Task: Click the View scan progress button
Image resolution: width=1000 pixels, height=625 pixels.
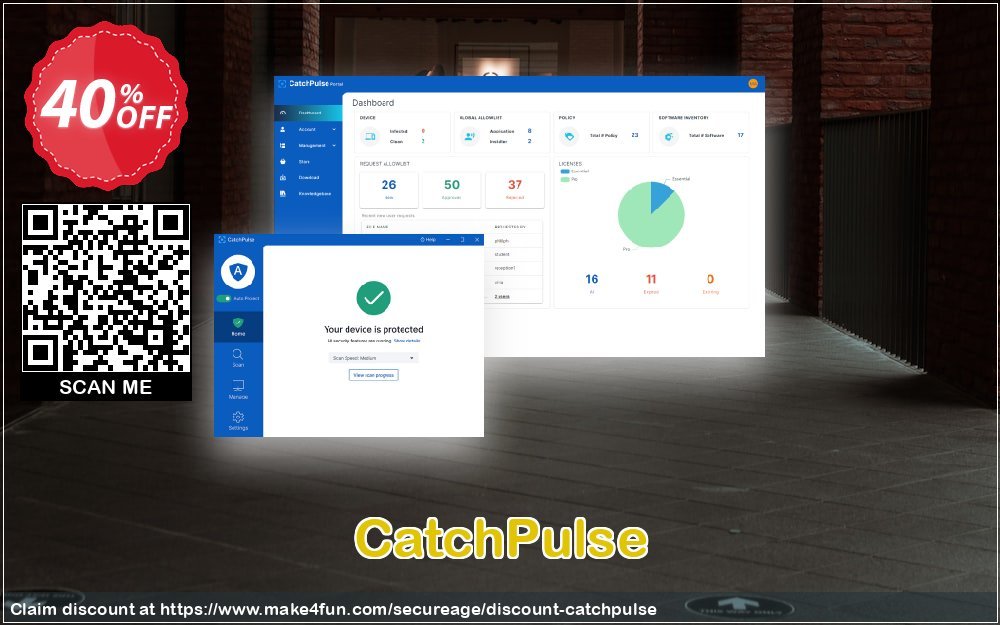Action: click(374, 375)
